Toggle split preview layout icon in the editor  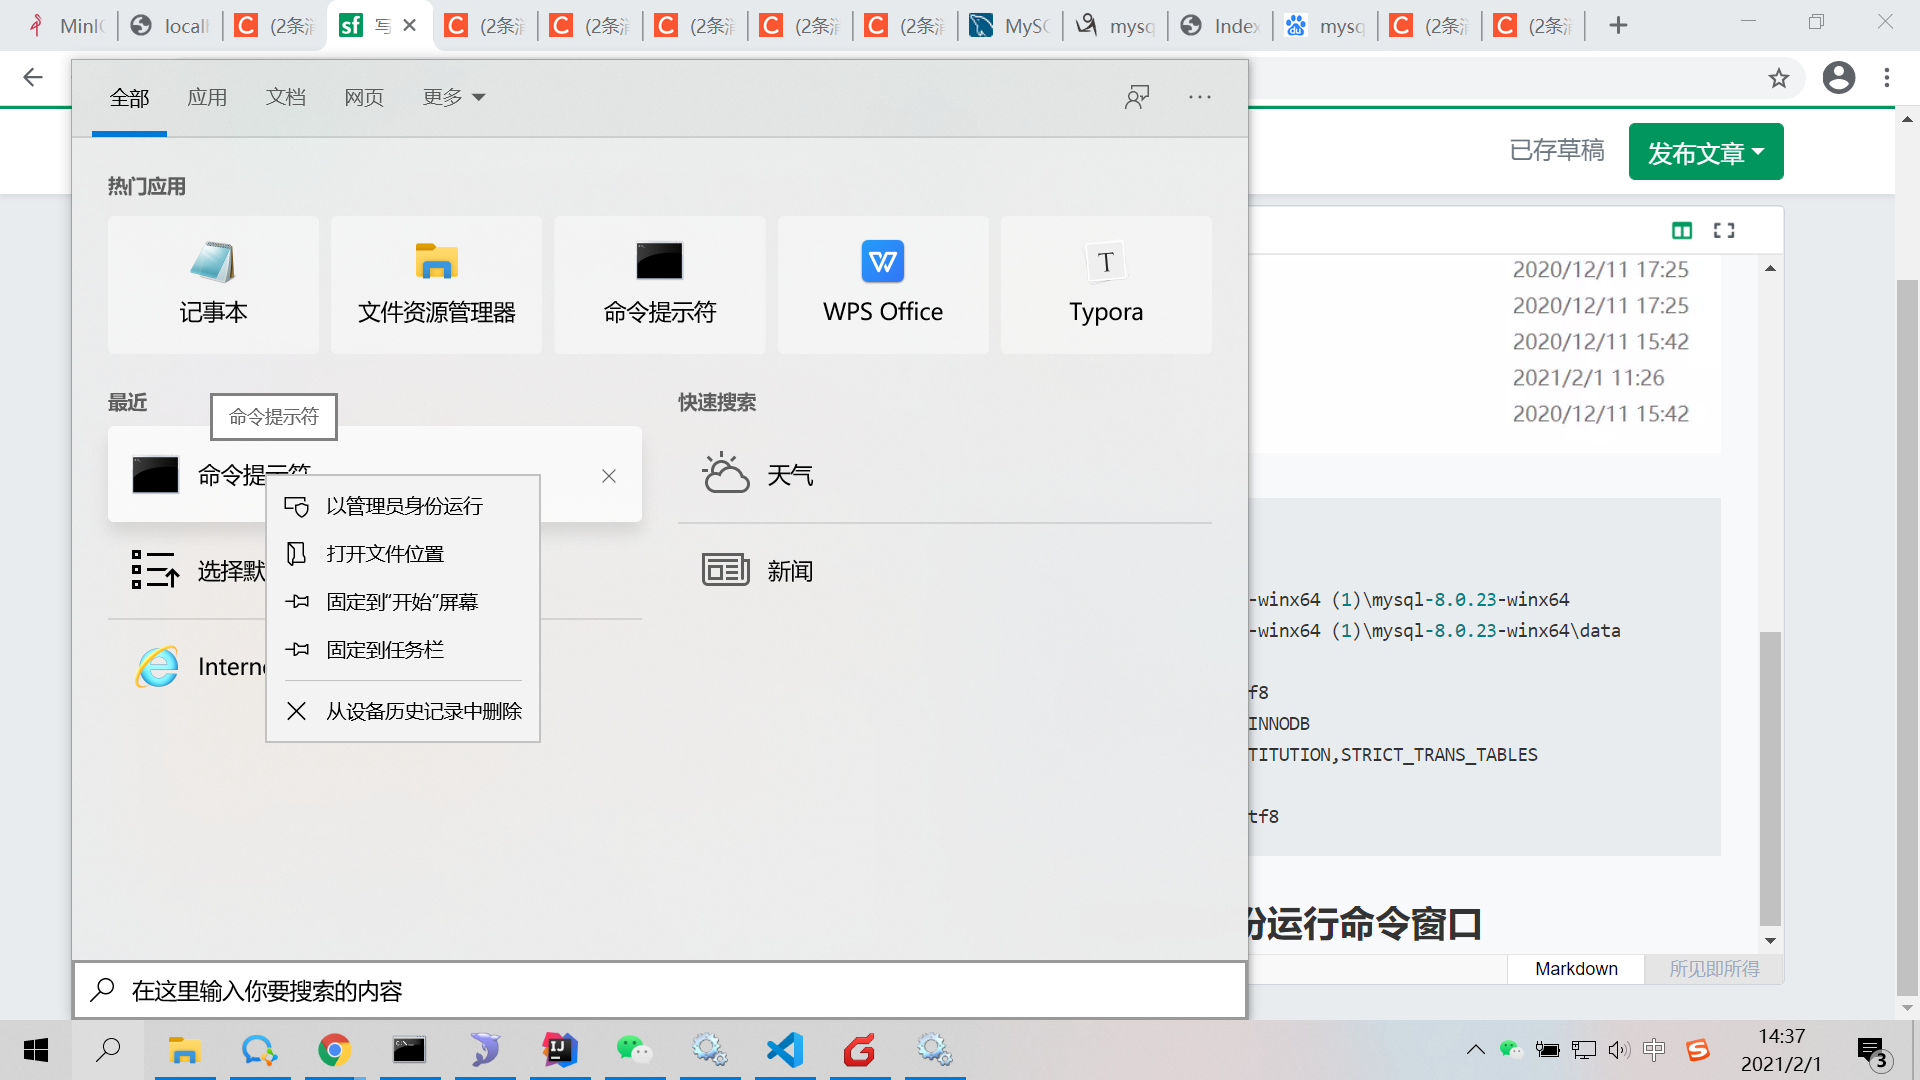click(x=1682, y=231)
